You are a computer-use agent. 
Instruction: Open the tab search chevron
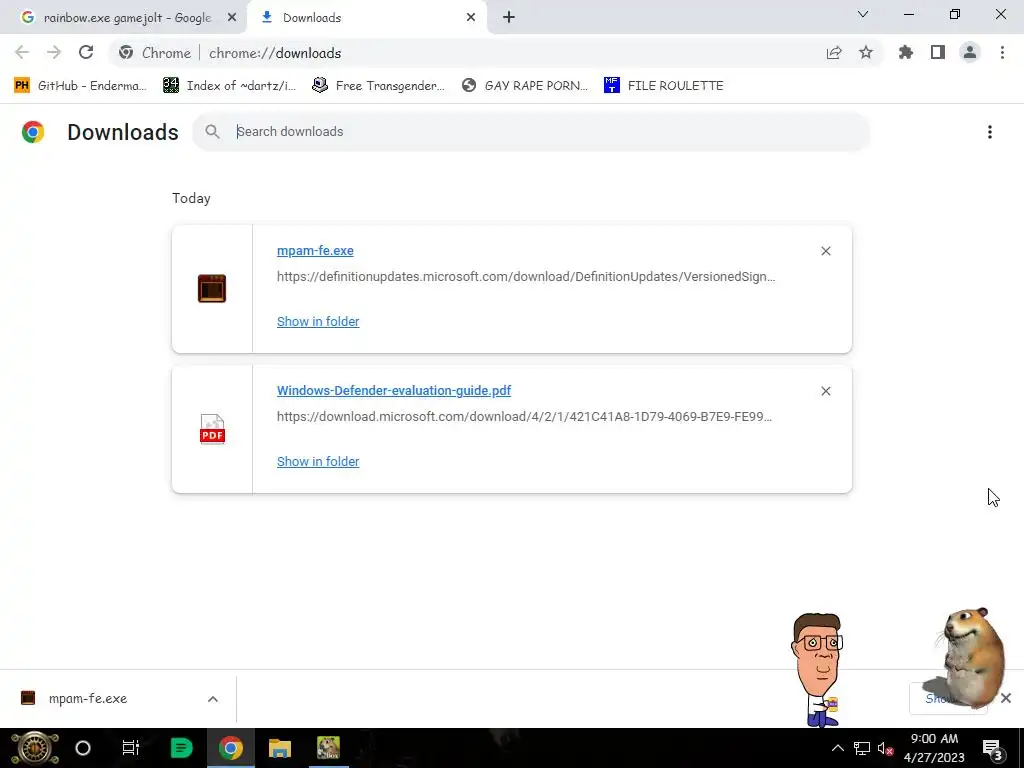tap(863, 14)
